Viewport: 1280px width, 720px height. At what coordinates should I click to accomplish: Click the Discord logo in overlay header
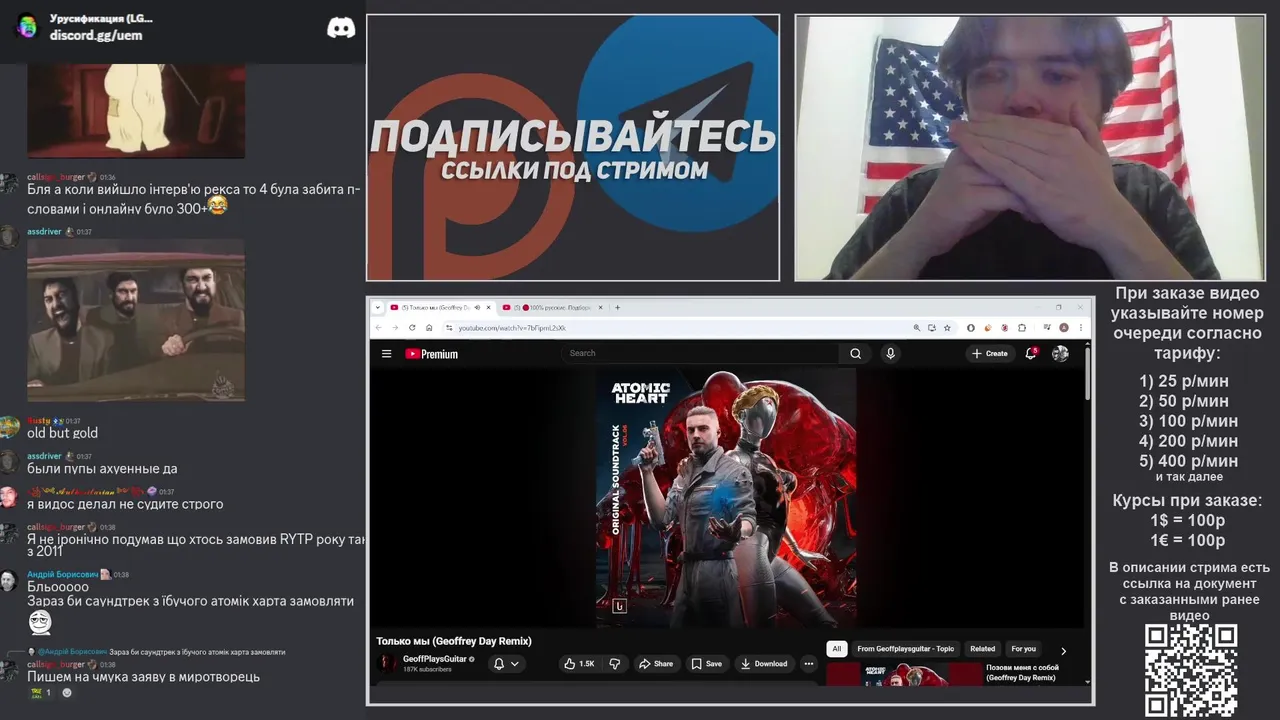point(341,28)
